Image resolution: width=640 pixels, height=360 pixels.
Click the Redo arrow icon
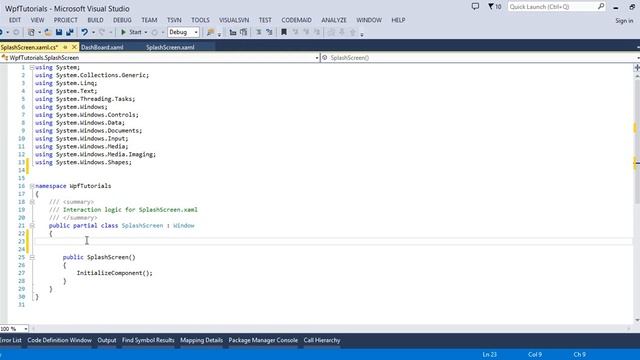102,32
